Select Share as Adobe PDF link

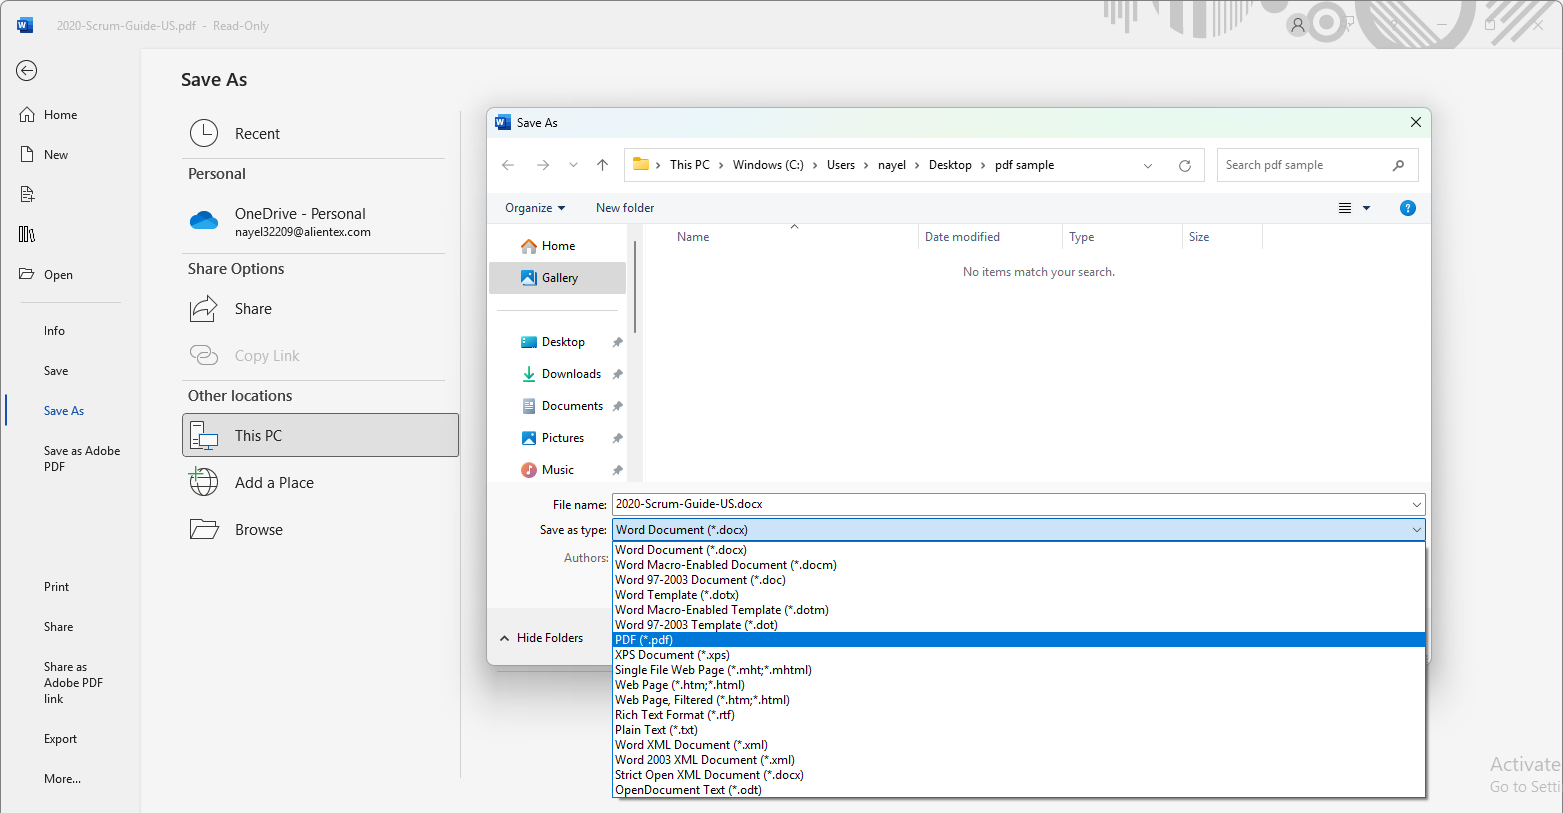tap(73, 683)
